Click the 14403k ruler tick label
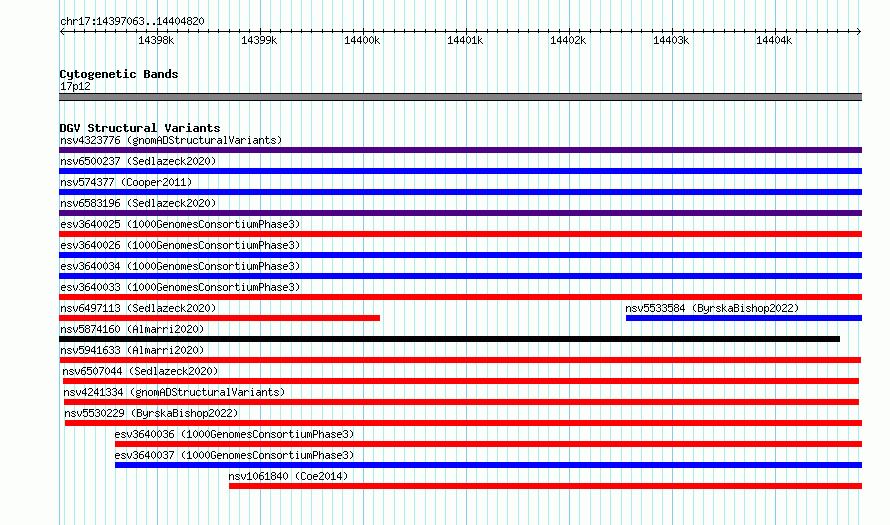This screenshot has width=890, height=525. [x=671, y=40]
